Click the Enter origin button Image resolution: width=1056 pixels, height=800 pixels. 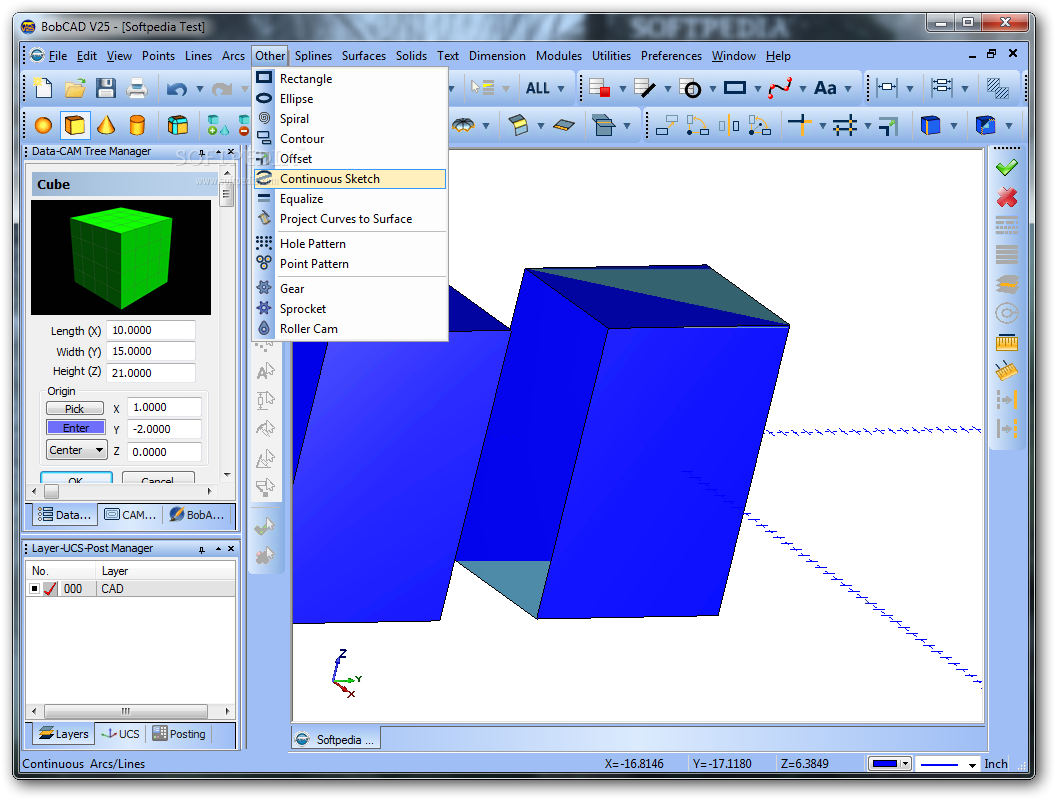click(75, 428)
